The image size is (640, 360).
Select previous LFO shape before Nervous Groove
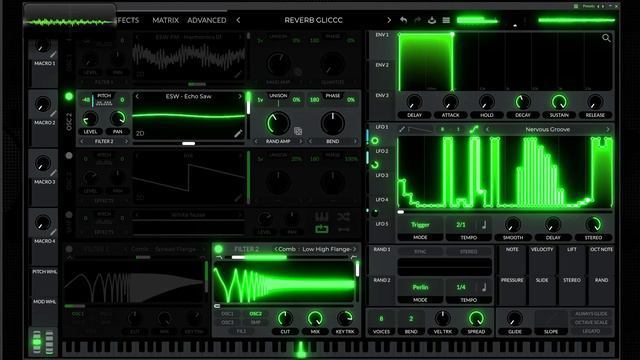coord(487,129)
